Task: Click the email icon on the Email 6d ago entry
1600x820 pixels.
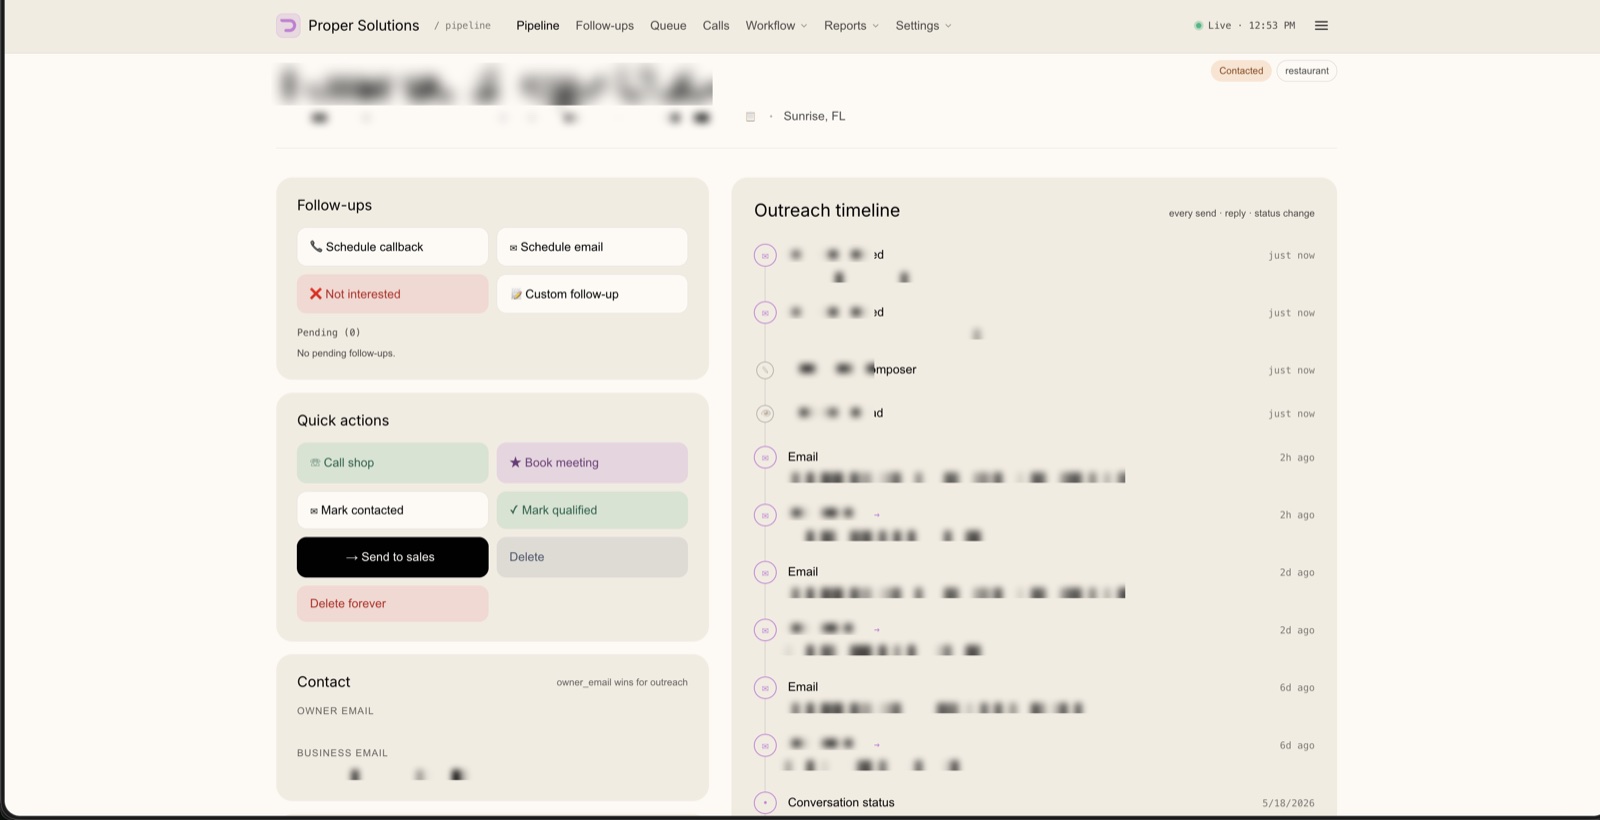Action: tap(765, 688)
